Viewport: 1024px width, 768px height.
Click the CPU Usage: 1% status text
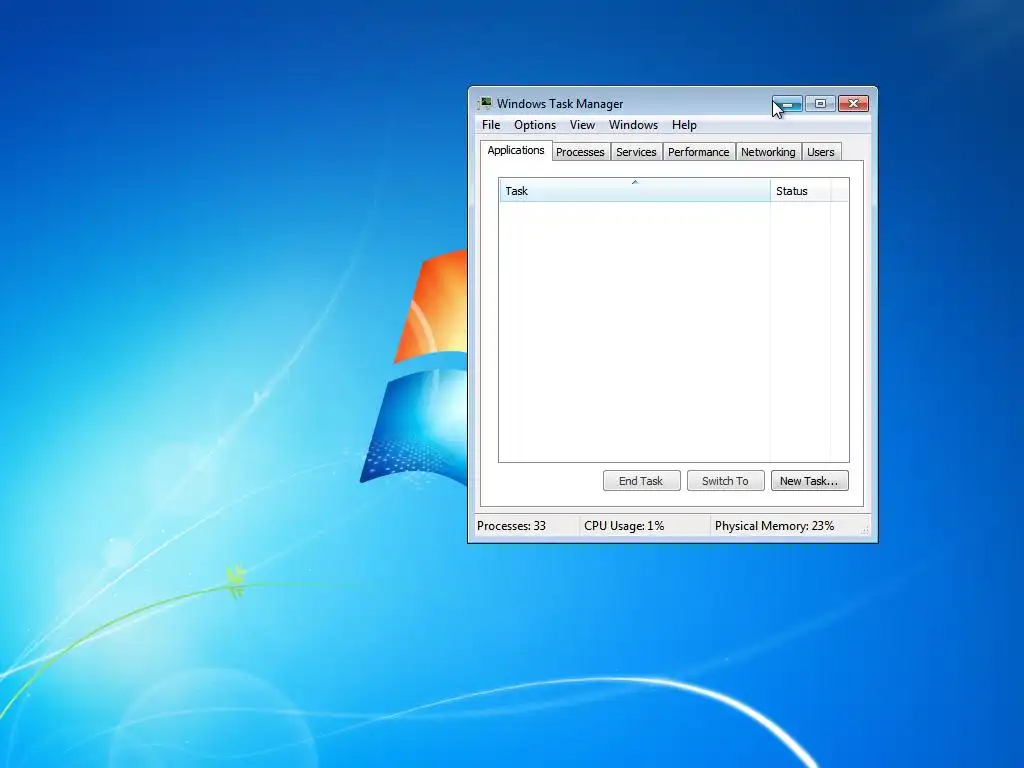[624, 526]
